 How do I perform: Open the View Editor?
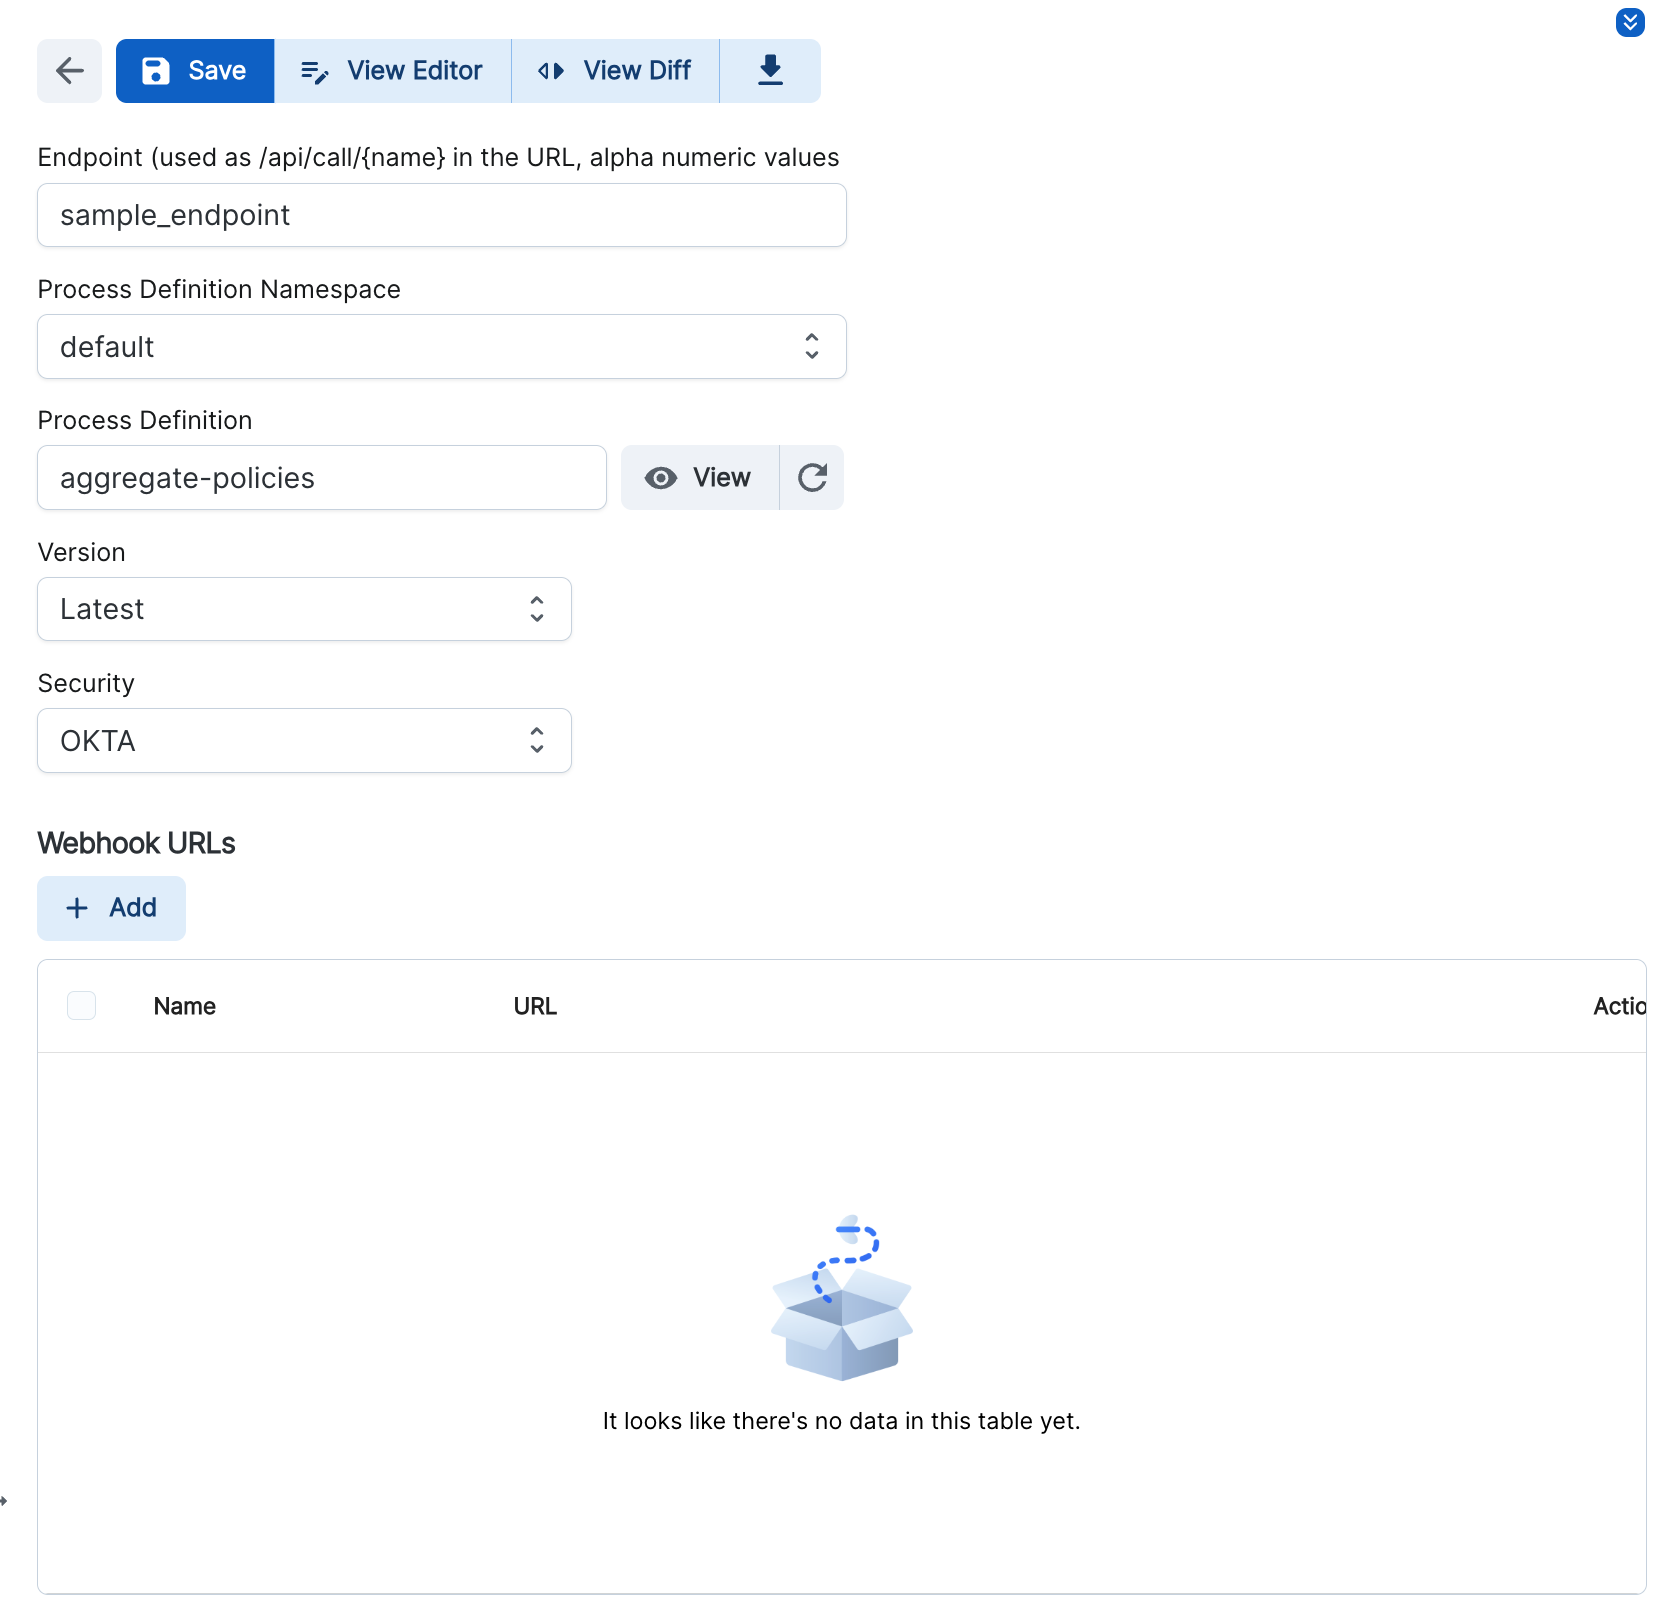[x=392, y=71]
